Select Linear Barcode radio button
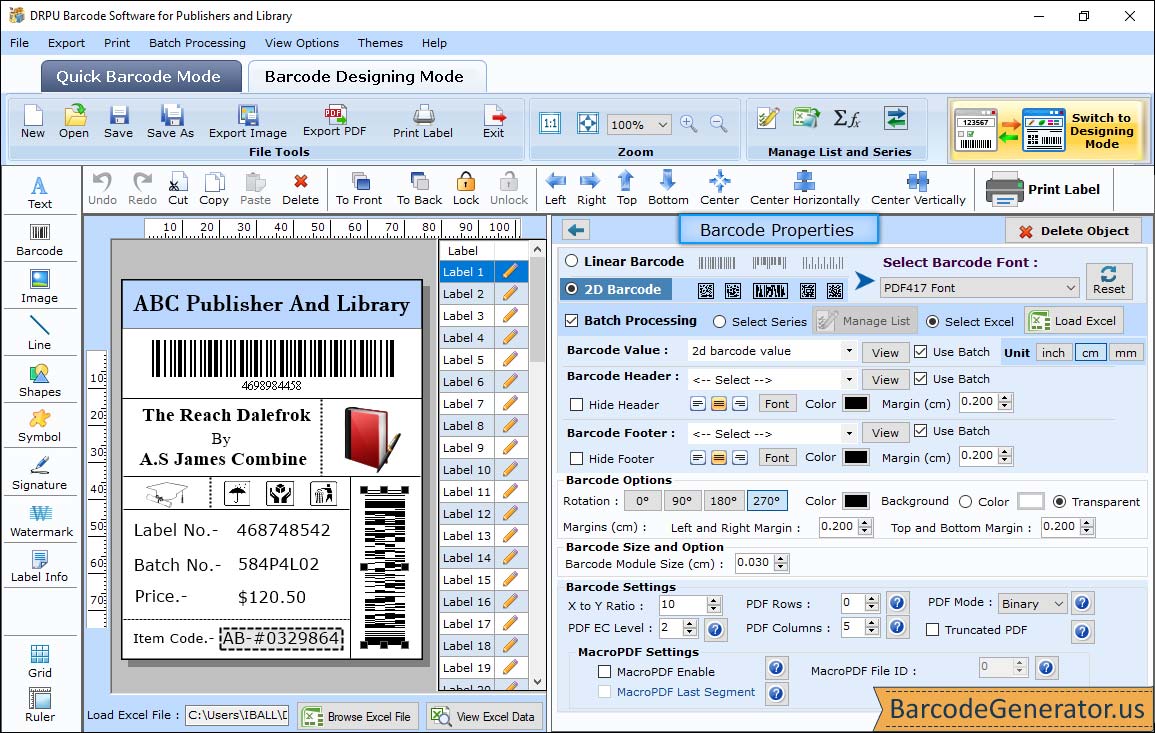Screen dimensions: 1155x733 pos(572,261)
